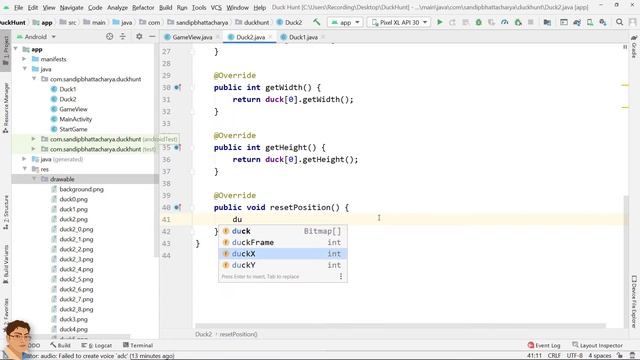Viewport: 640px width, 360px height.
Task: Click the editor vertical scrollbar
Action: coord(626,261)
